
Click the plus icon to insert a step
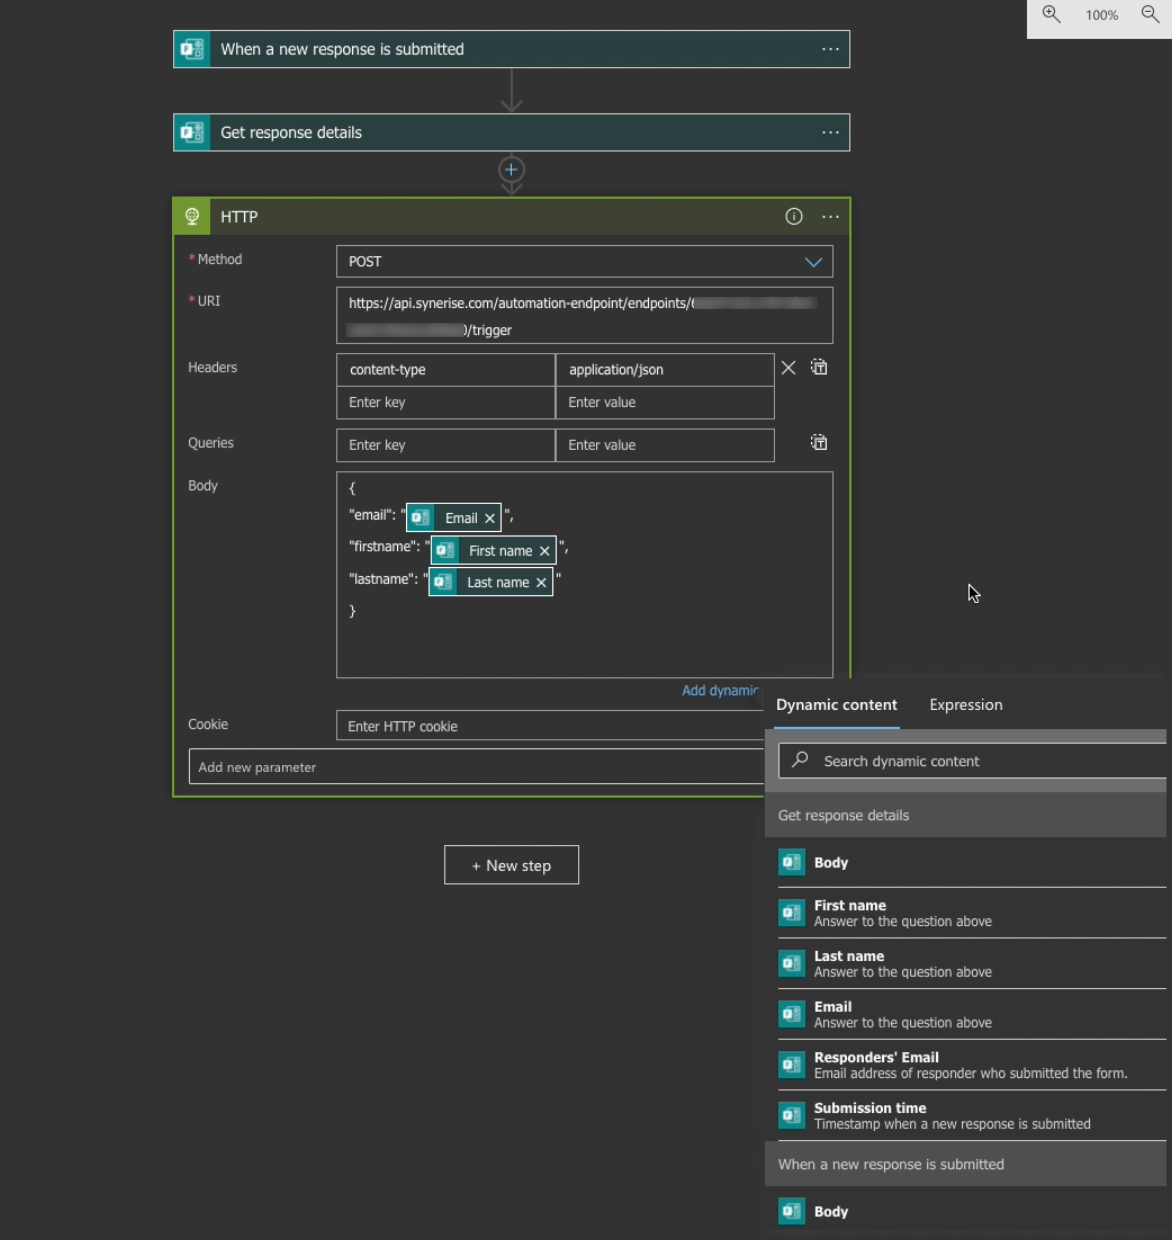[x=511, y=170]
